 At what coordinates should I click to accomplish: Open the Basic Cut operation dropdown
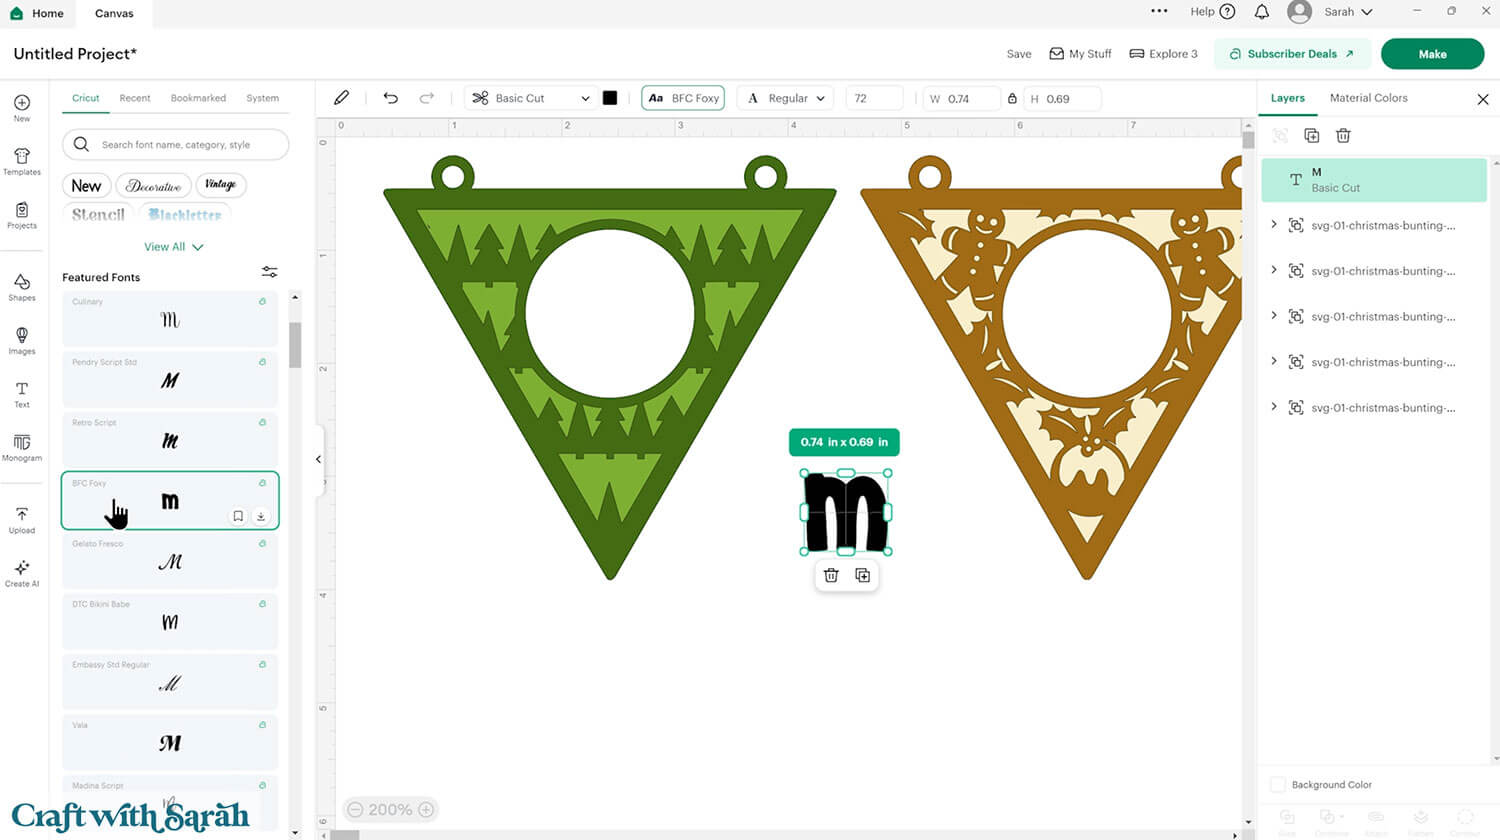click(529, 97)
